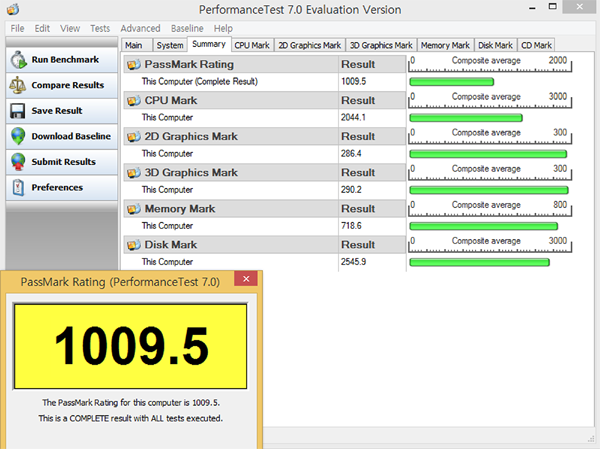The image size is (600, 449).
Task: Click the Memory Mark value 718.6
Action: point(351,226)
